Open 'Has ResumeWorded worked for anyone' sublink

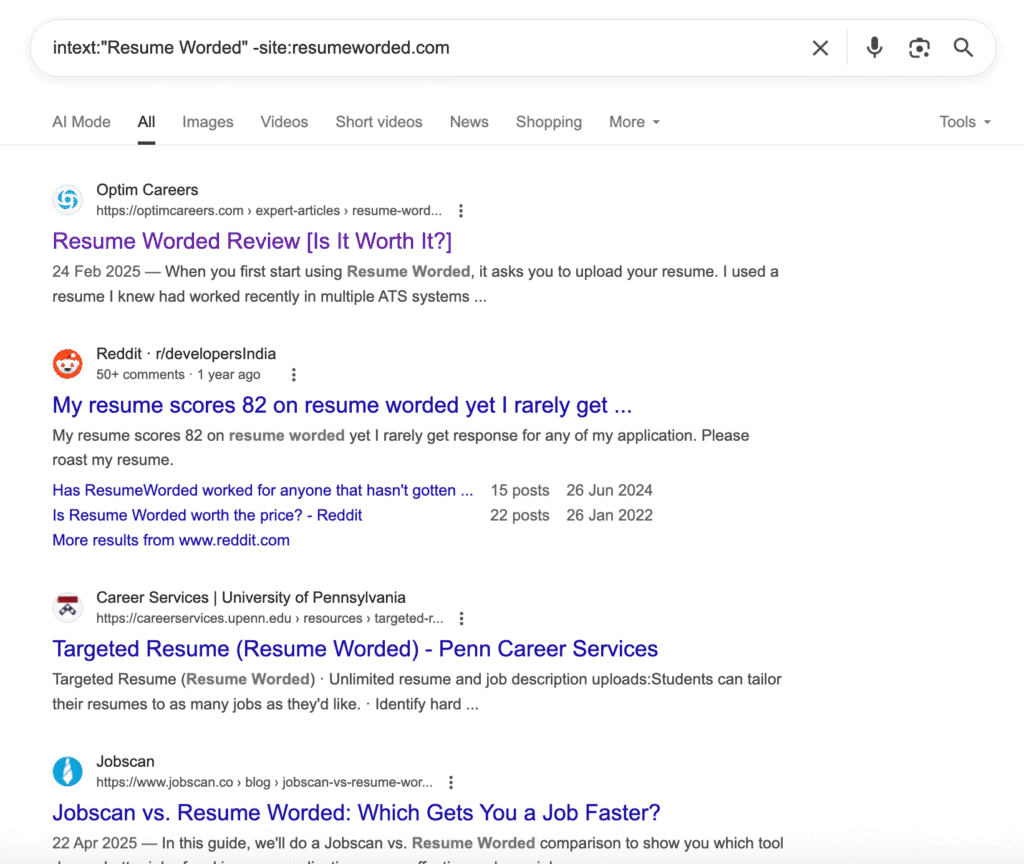coord(263,490)
